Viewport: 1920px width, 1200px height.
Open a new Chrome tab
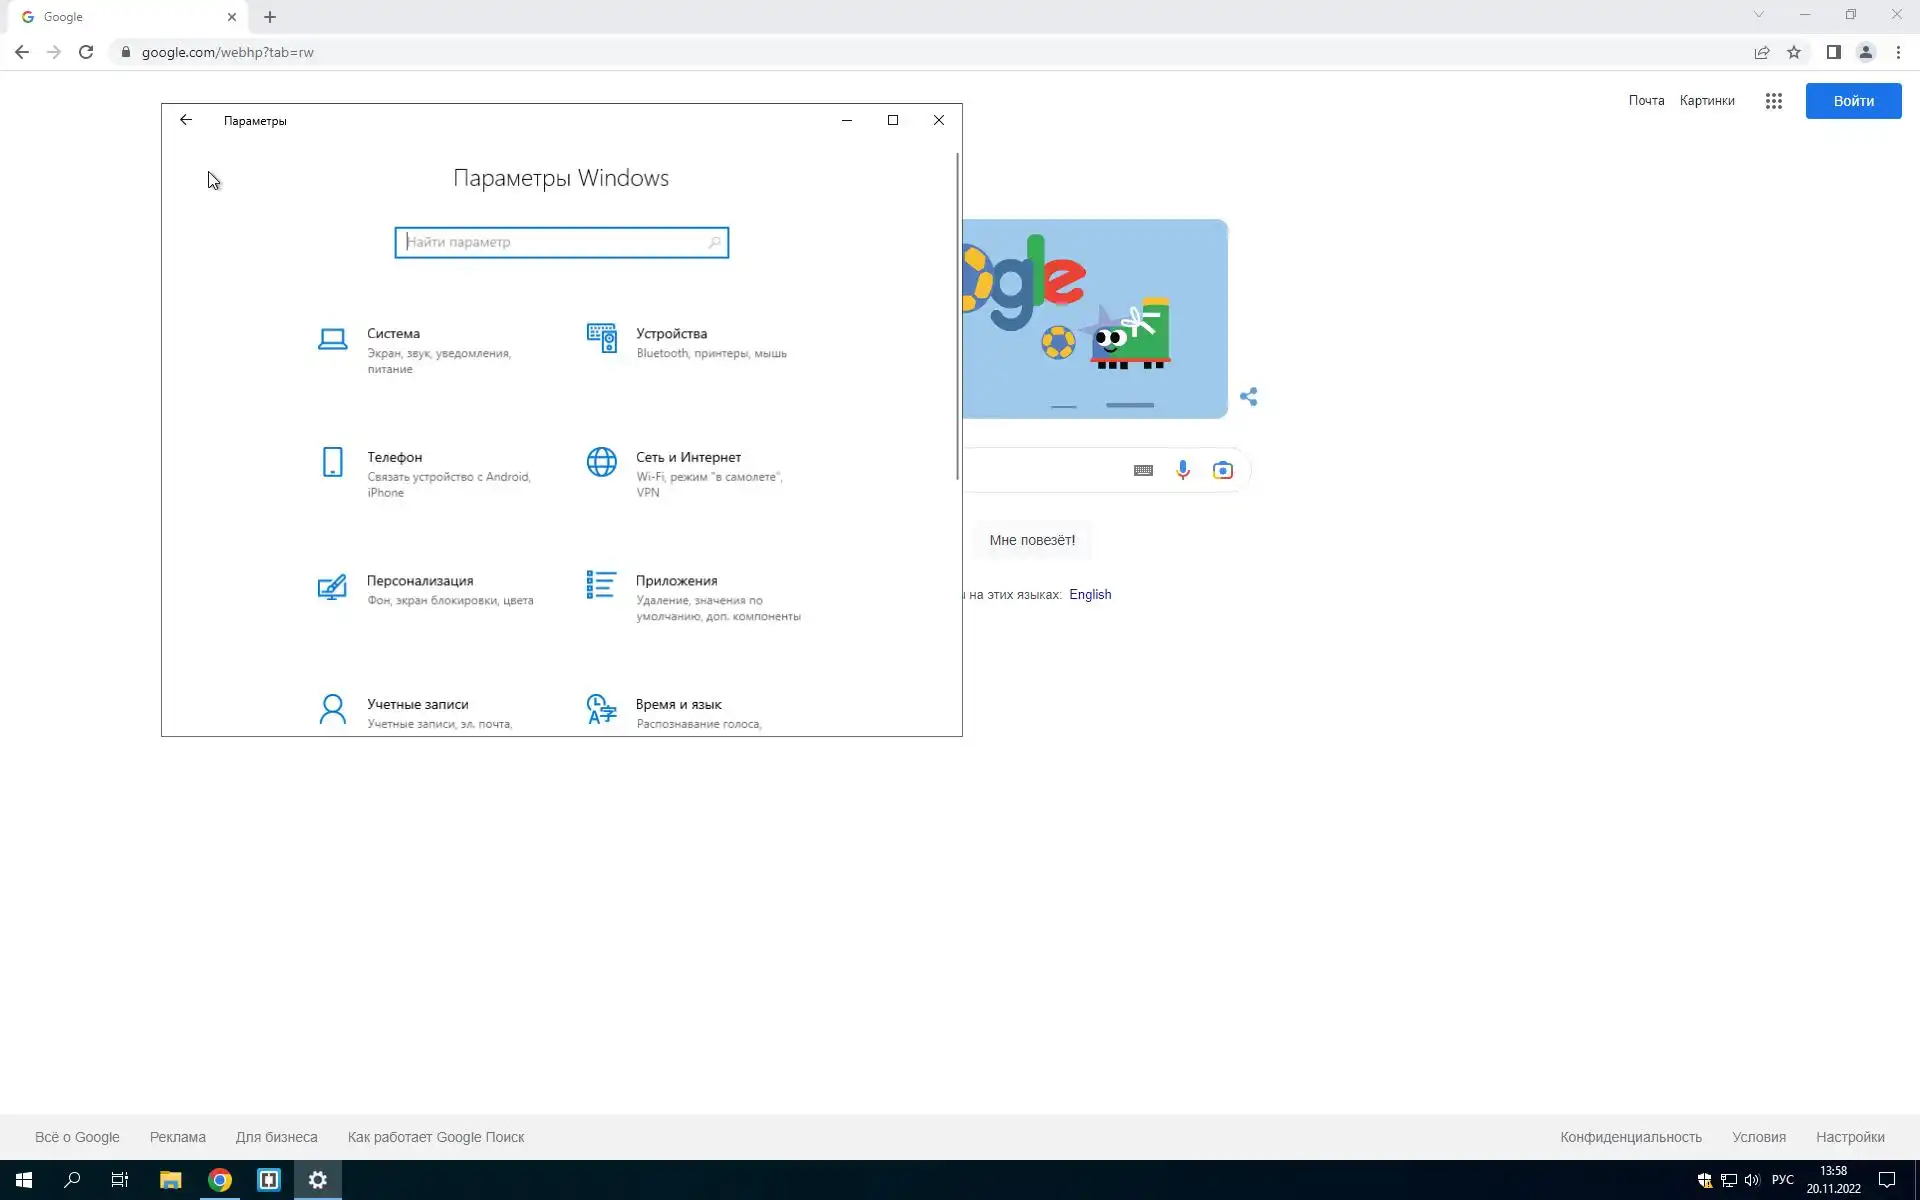pyautogui.click(x=270, y=17)
